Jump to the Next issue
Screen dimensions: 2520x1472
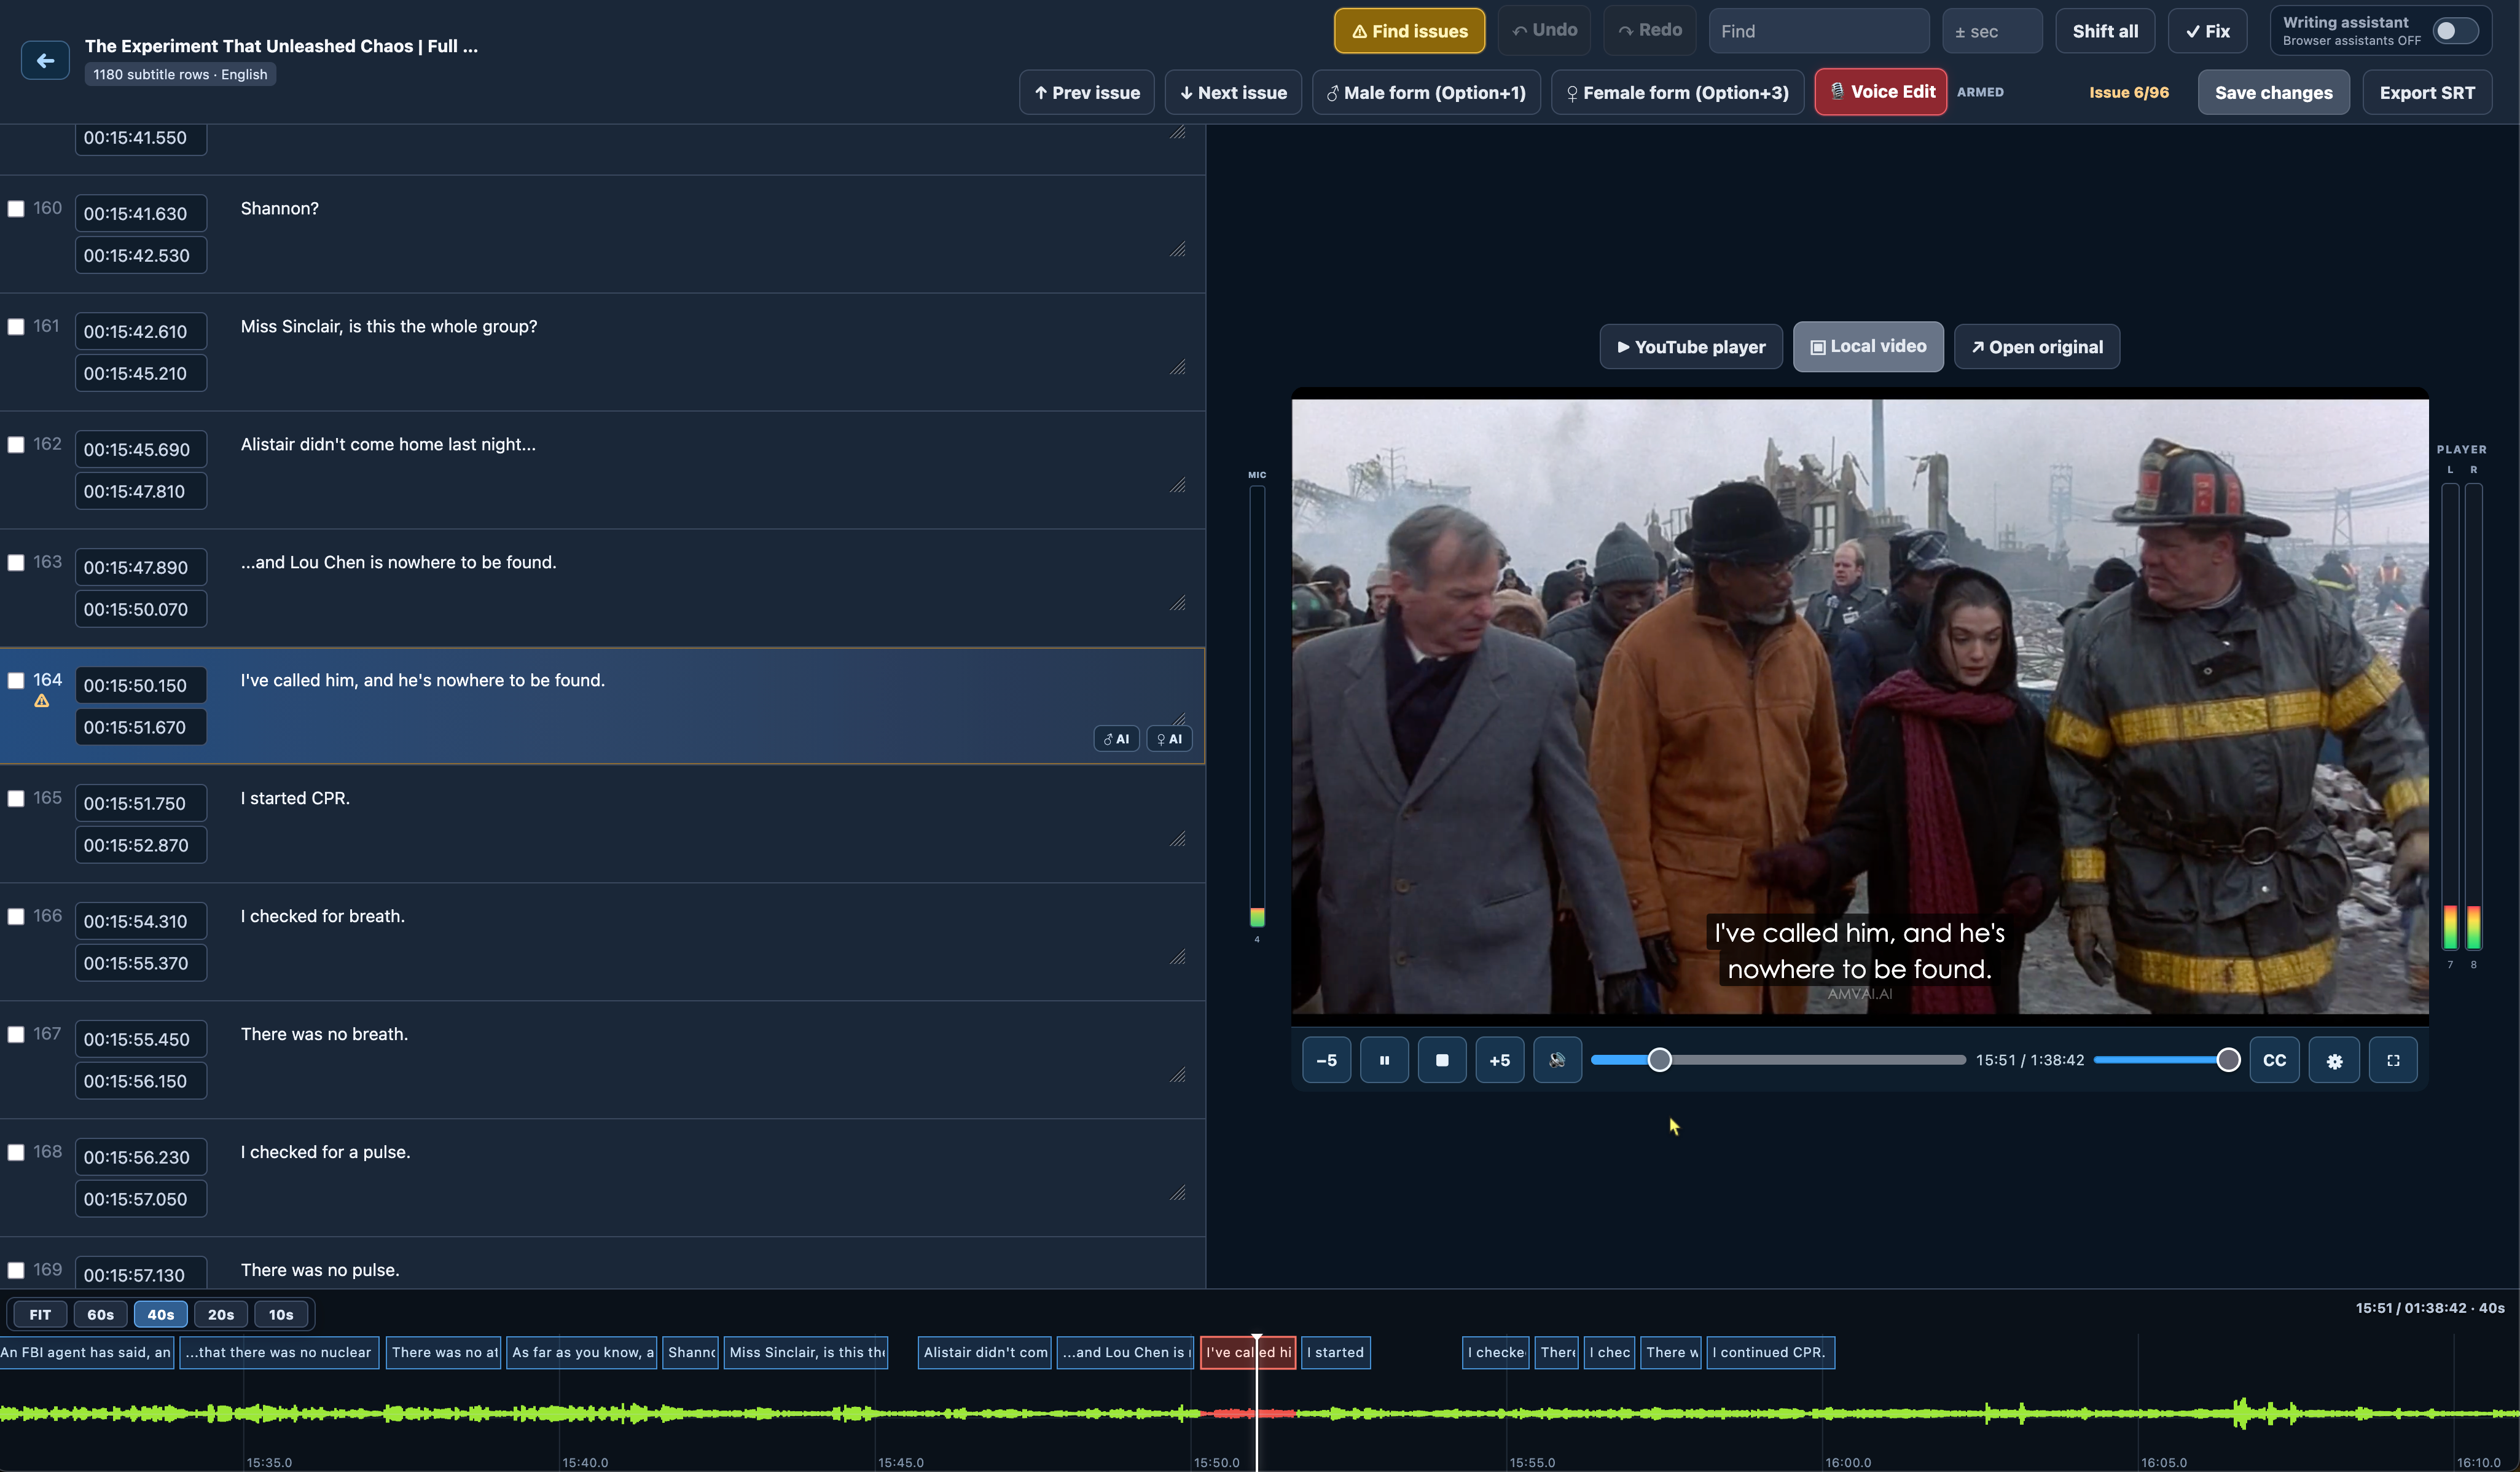(1233, 92)
